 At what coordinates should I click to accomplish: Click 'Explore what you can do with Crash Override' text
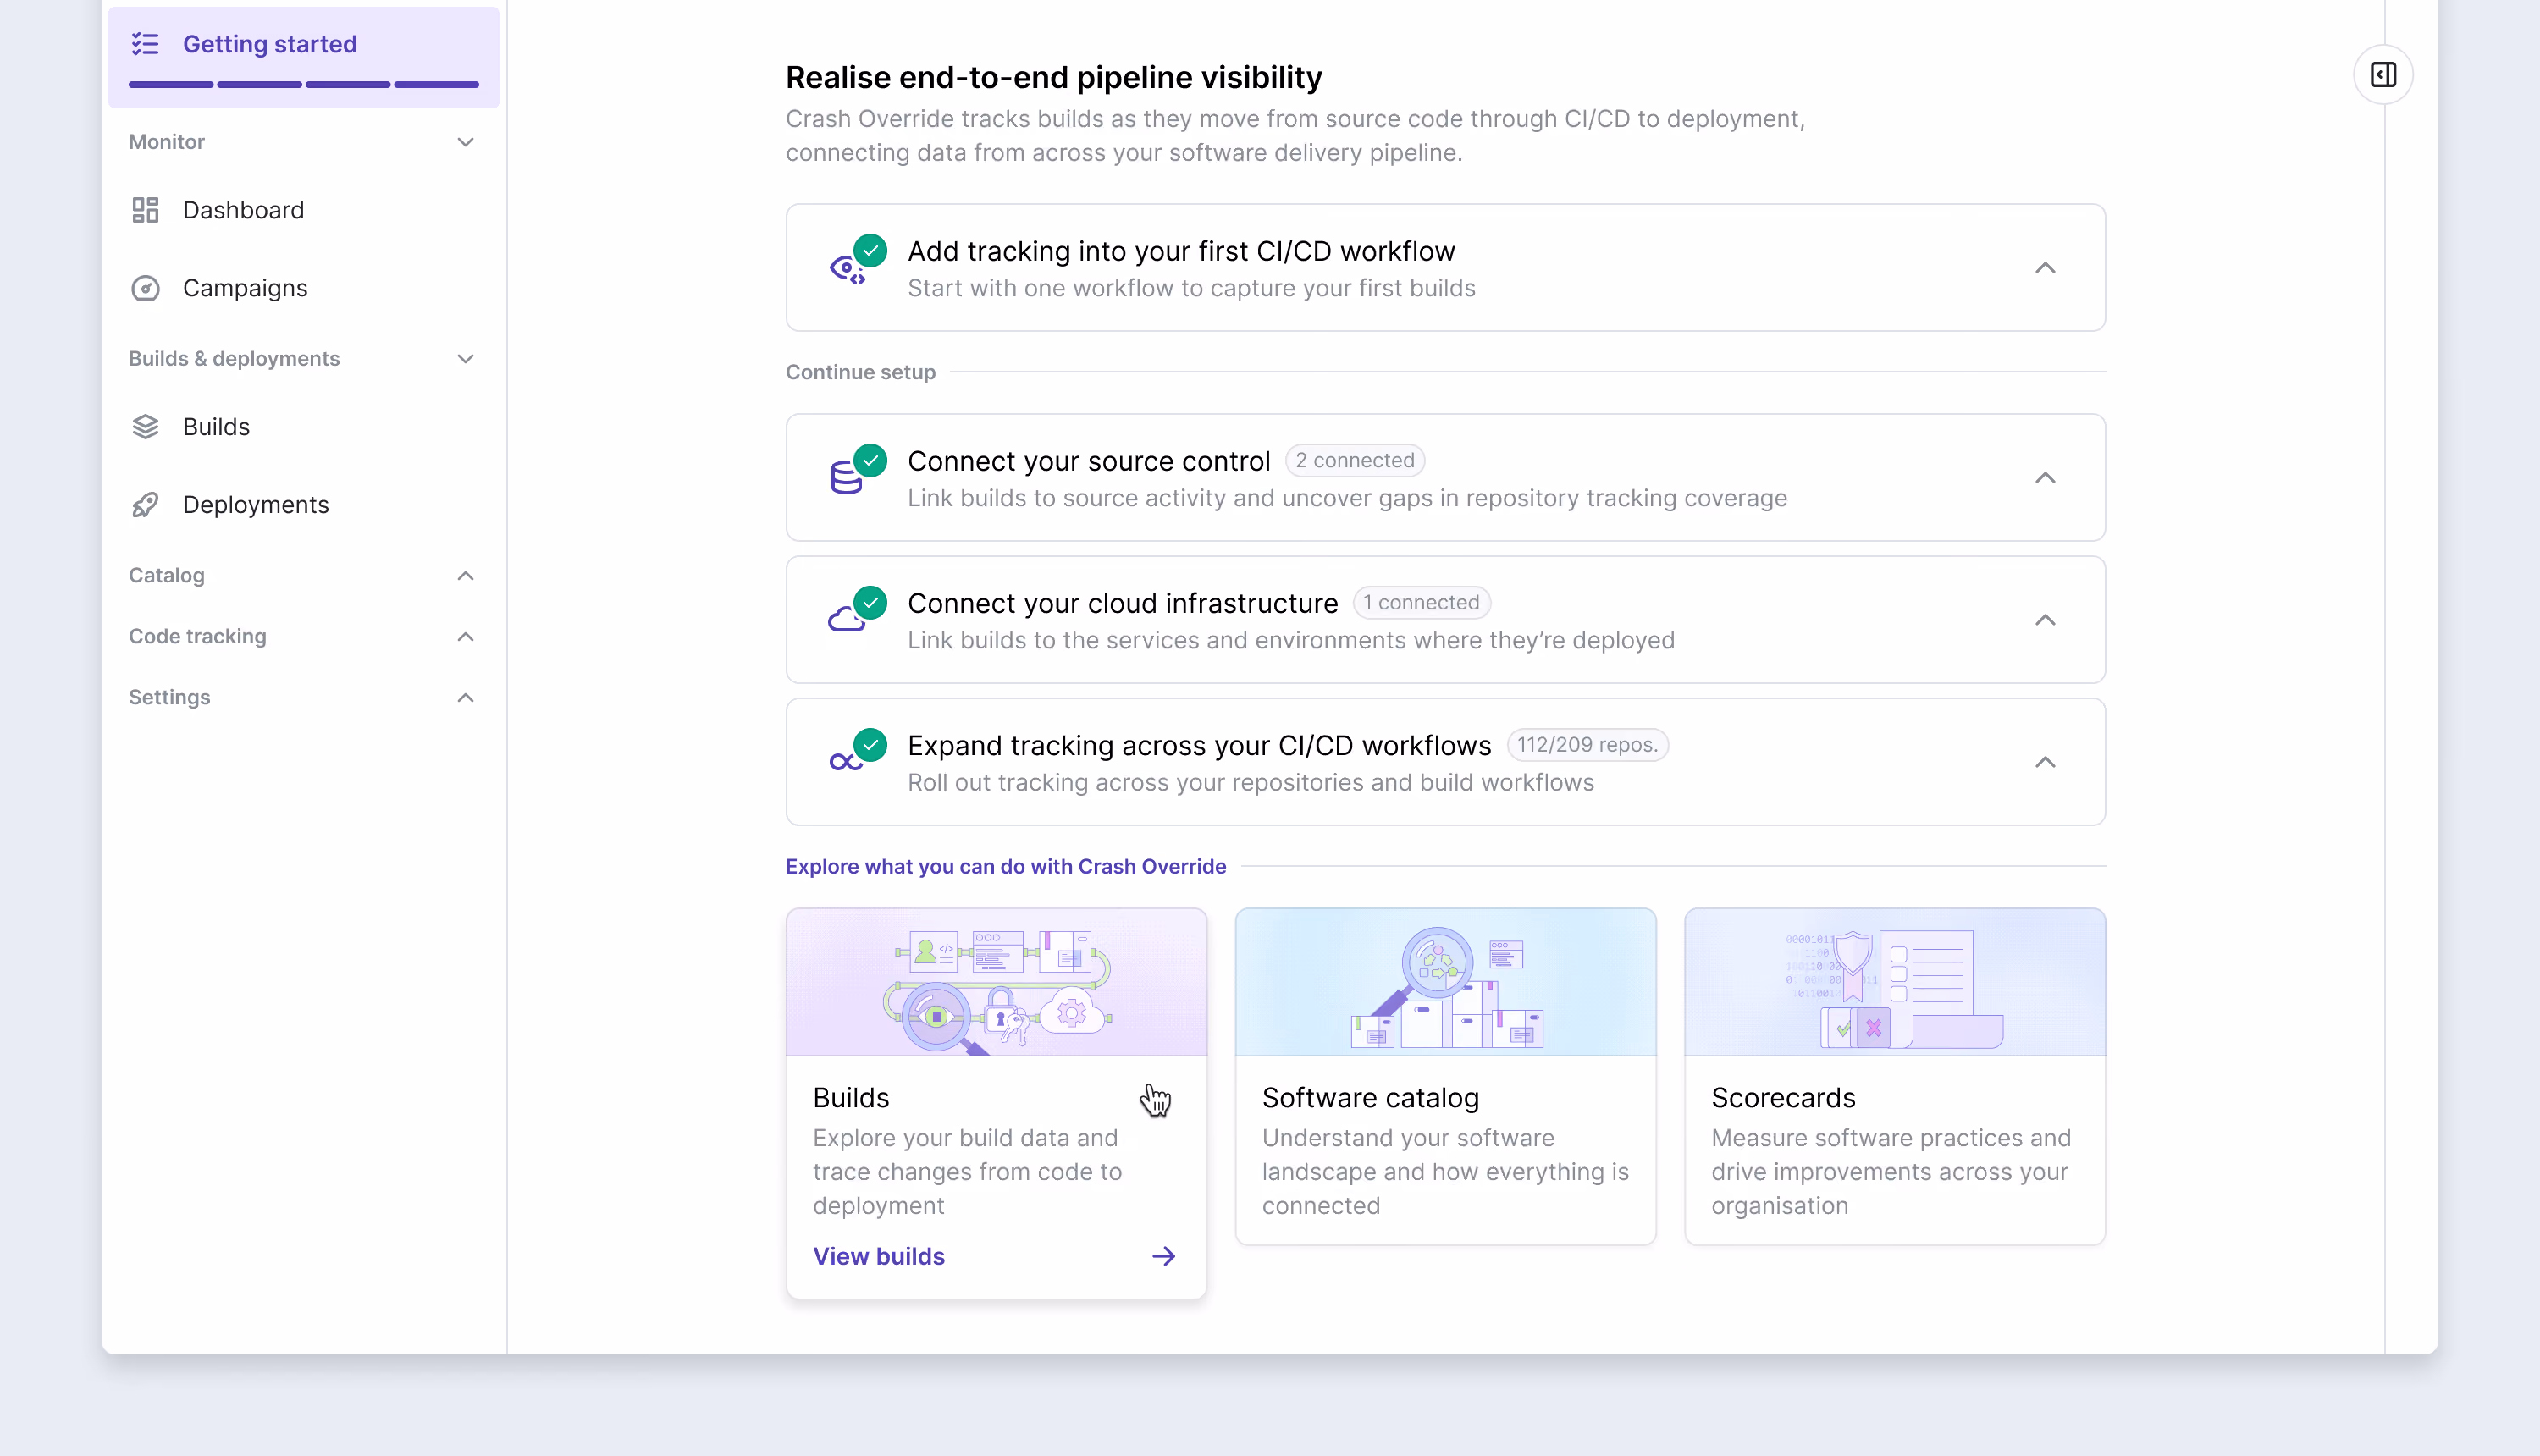1005,866
